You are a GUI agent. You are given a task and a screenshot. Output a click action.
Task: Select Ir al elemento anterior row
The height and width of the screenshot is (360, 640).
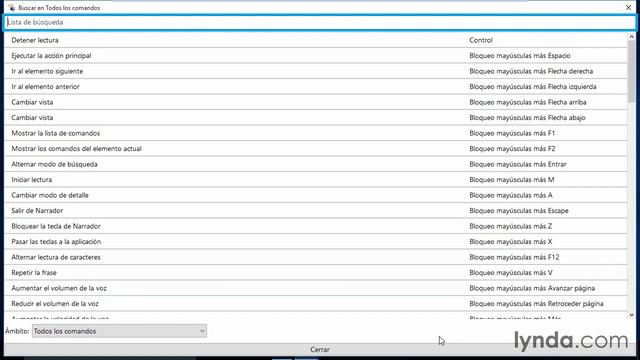(316, 87)
